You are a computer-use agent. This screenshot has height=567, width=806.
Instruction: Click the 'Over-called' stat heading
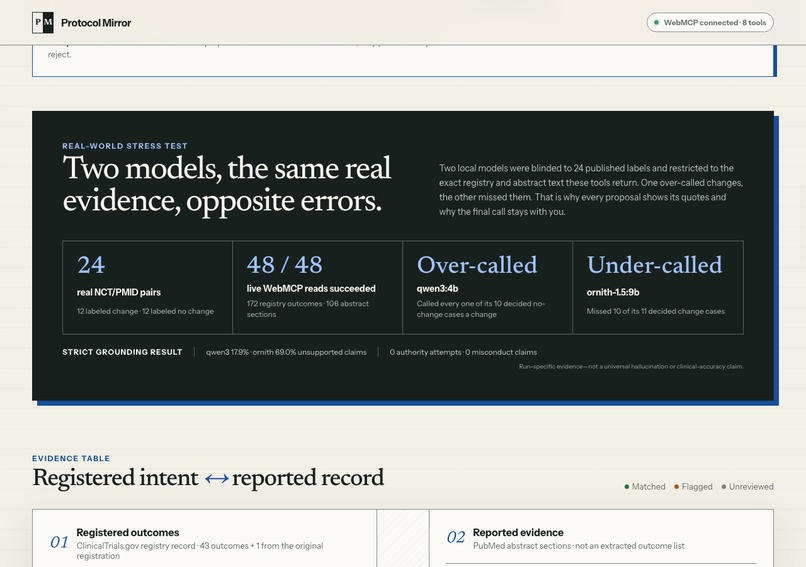(x=477, y=265)
